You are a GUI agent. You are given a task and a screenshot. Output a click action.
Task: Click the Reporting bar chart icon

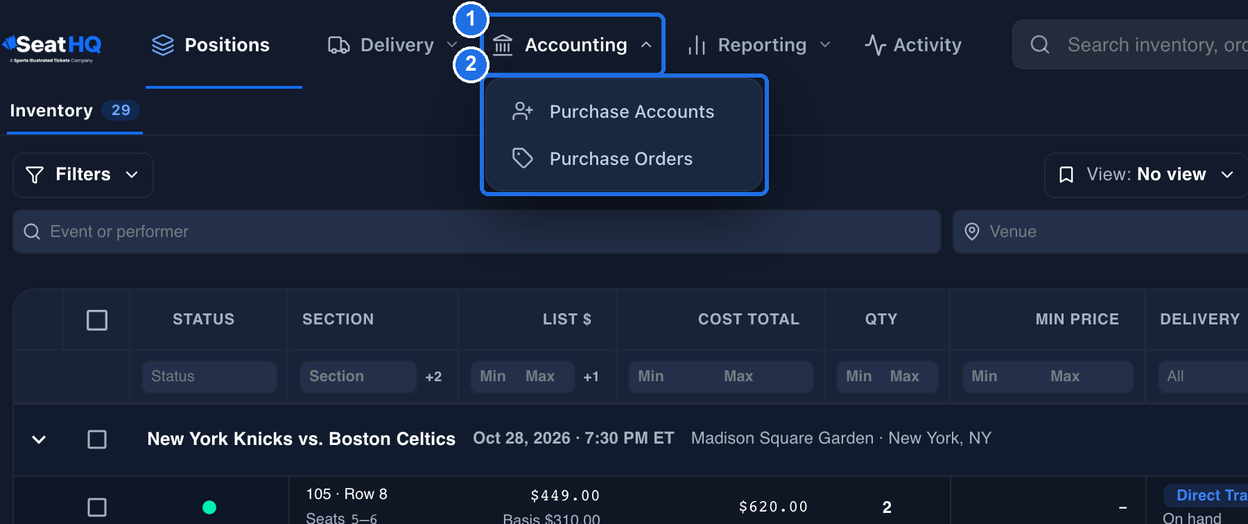[x=697, y=45]
